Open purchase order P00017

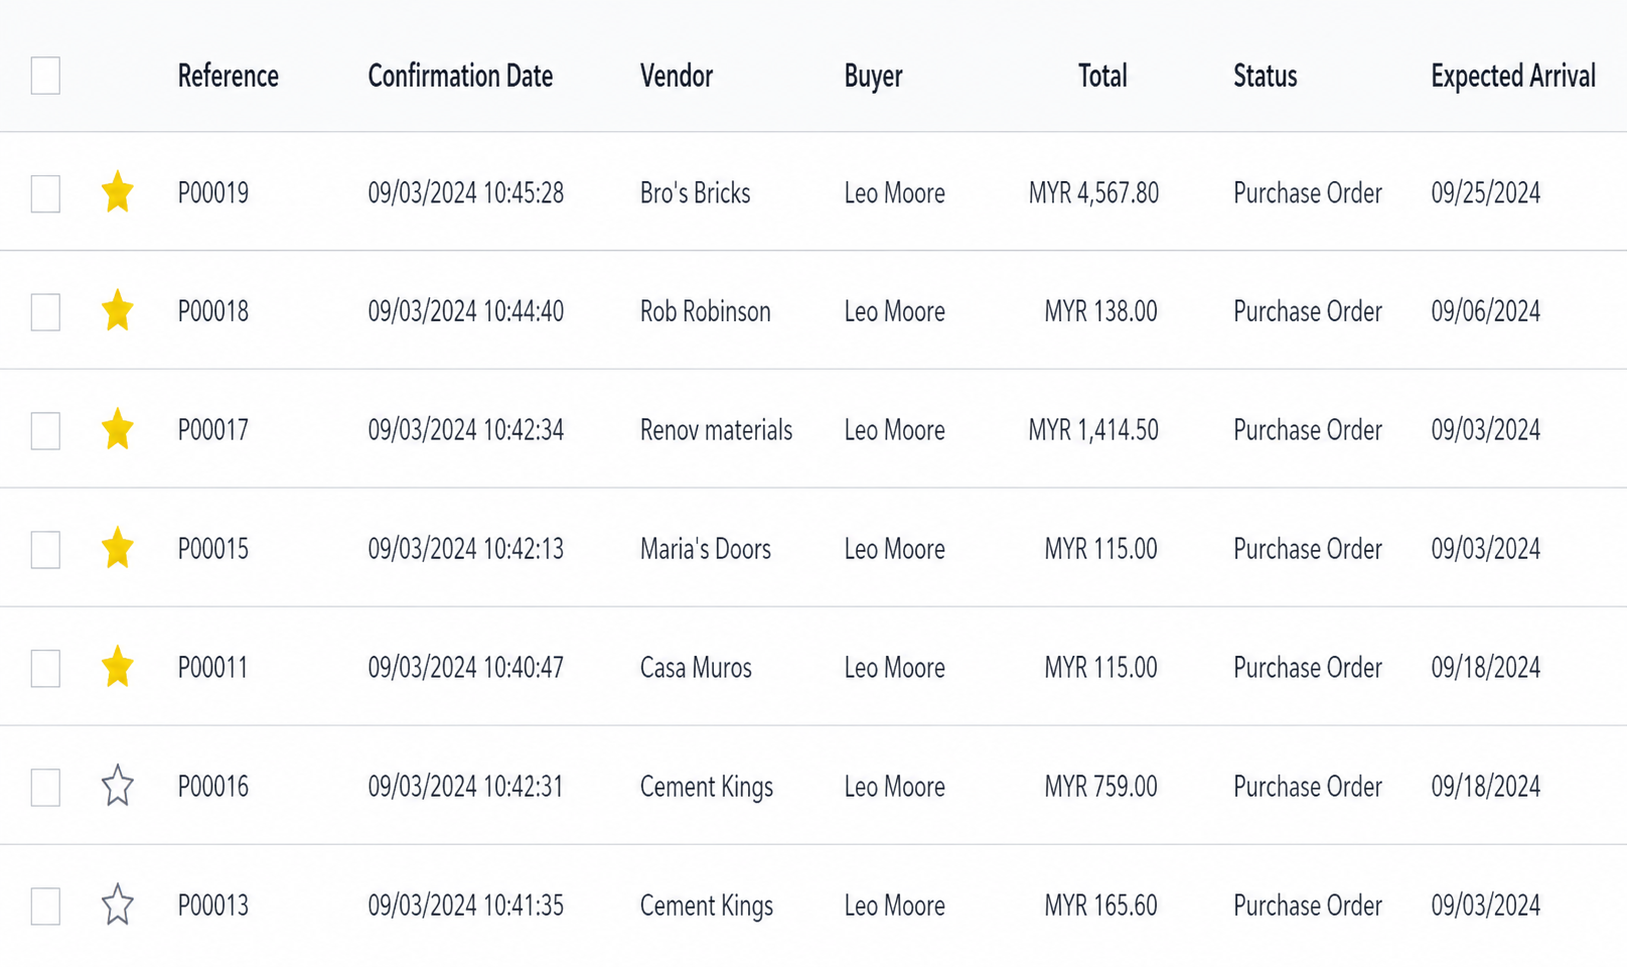213,430
